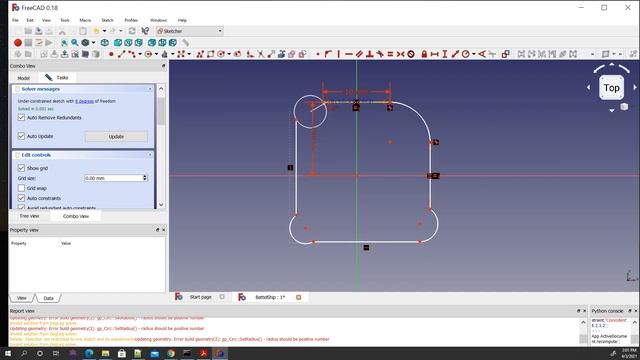The image size is (640, 360).
Task: Collapse the Edit controls section
Action: [x=150, y=155]
